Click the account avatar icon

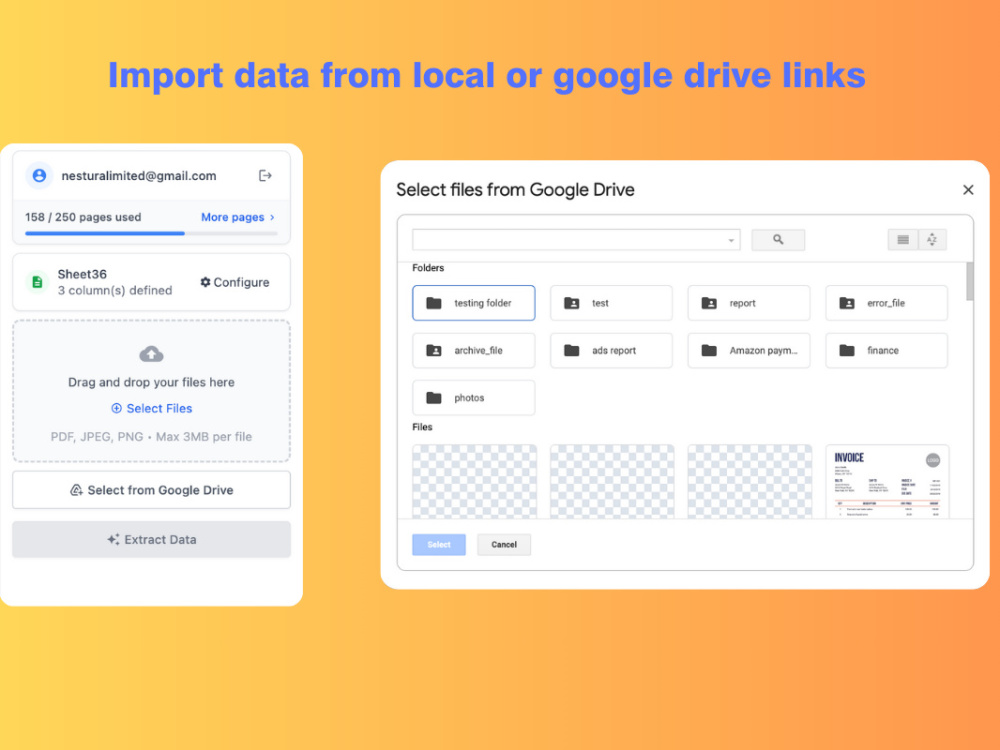coord(40,175)
